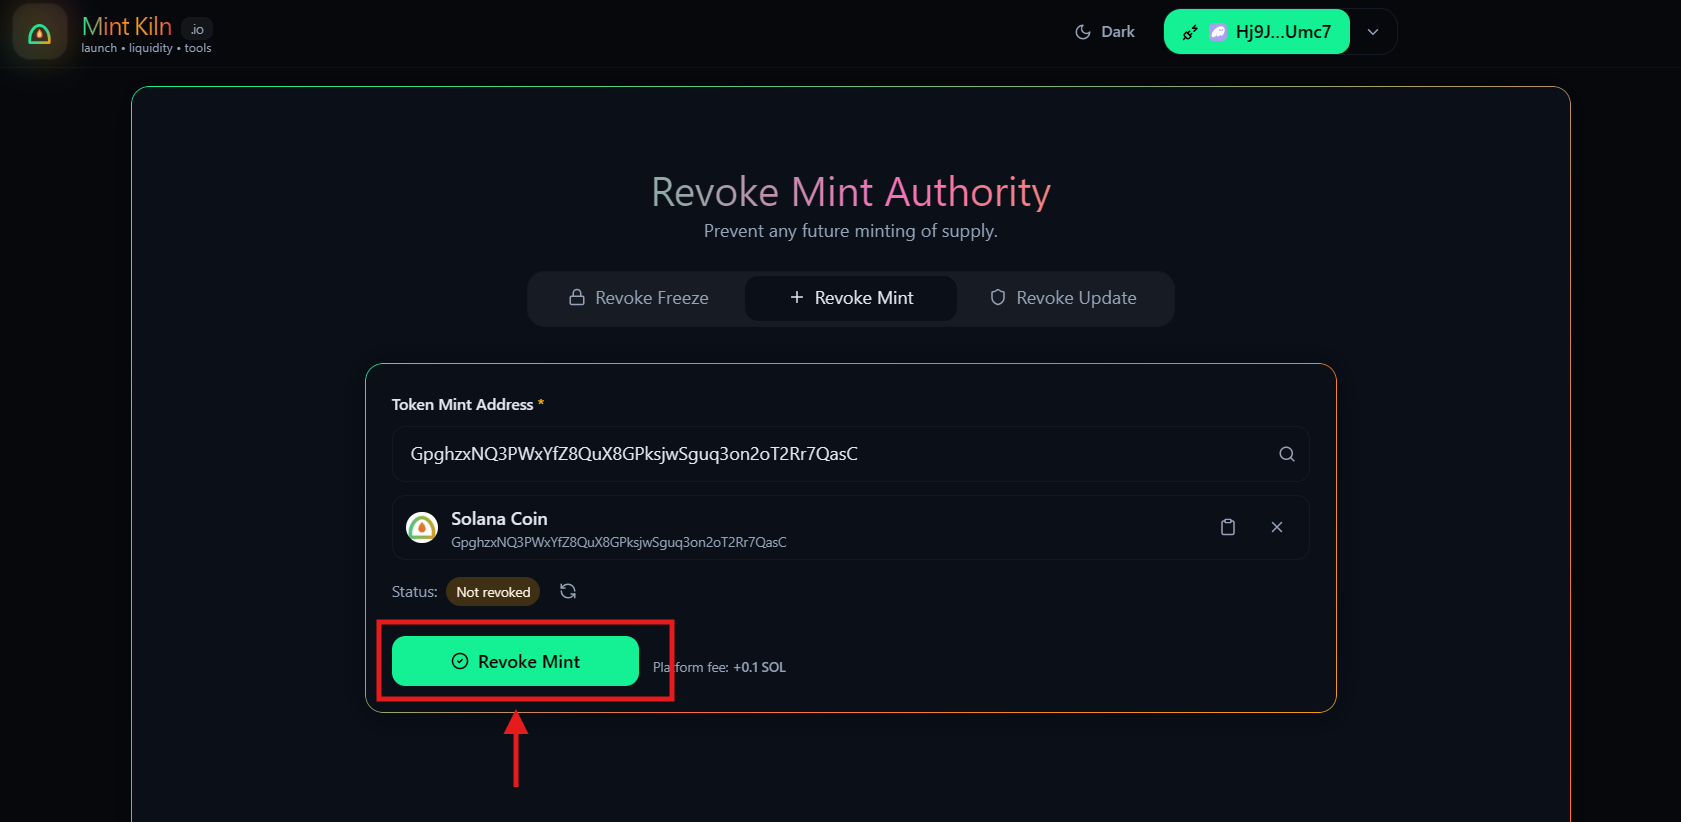Click the Solana Coin token name
Screen dimensions: 1681x822
coord(499,519)
